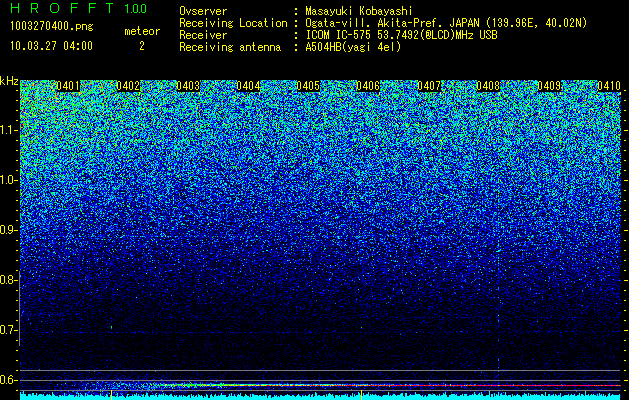Click the 0410 time marker label
This screenshot has height=400, width=629.
(x=609, y=86)
